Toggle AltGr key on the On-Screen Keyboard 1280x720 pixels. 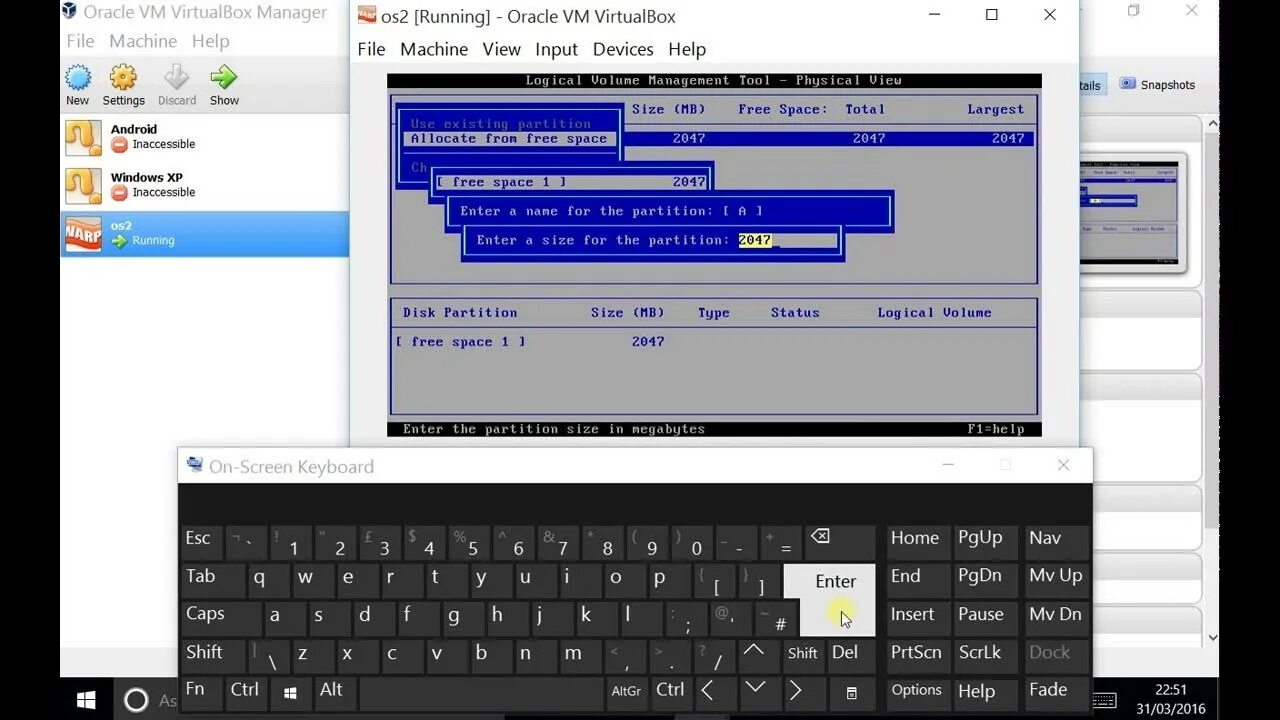tap(626, 692)
